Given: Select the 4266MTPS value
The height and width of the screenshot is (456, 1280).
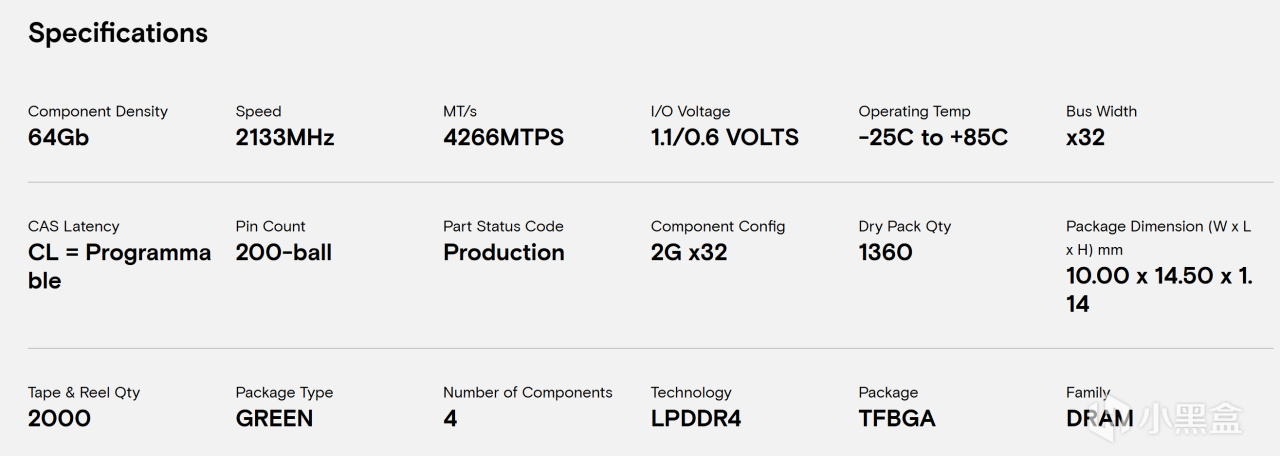Looking at the screenshot, I should [504, 138].
